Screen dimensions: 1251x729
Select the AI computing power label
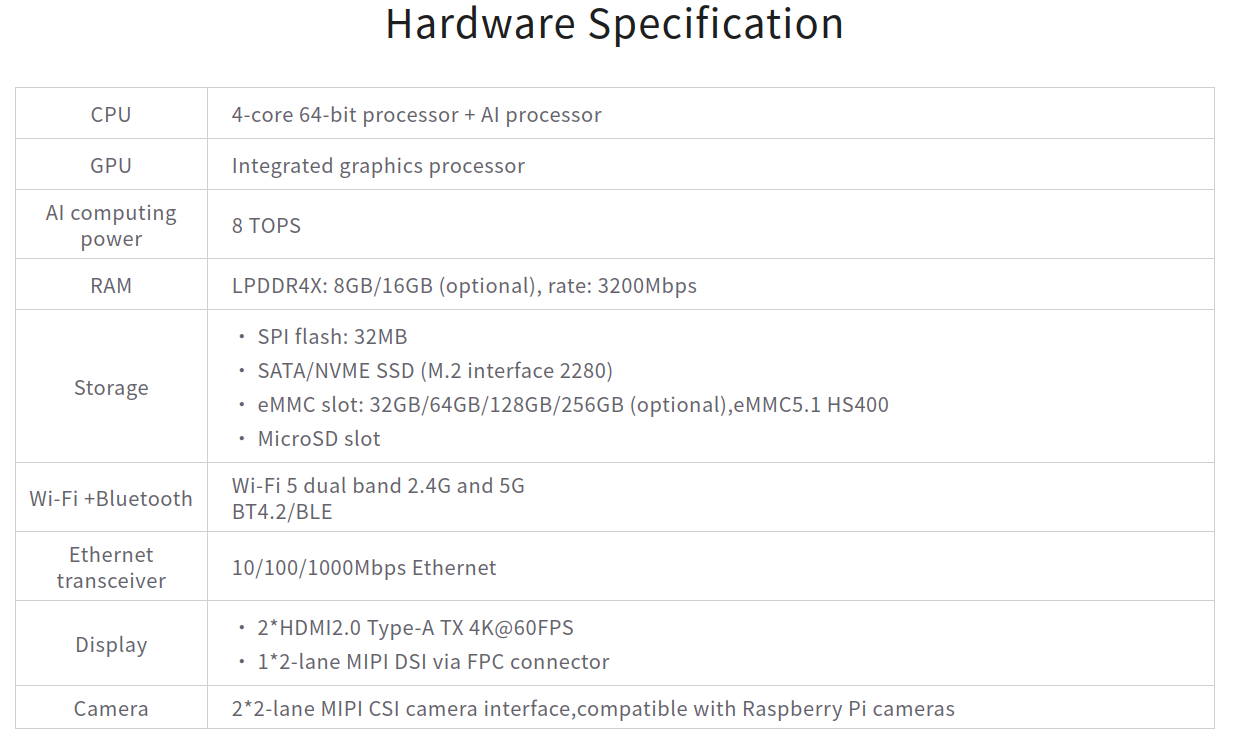pos(111,225)
